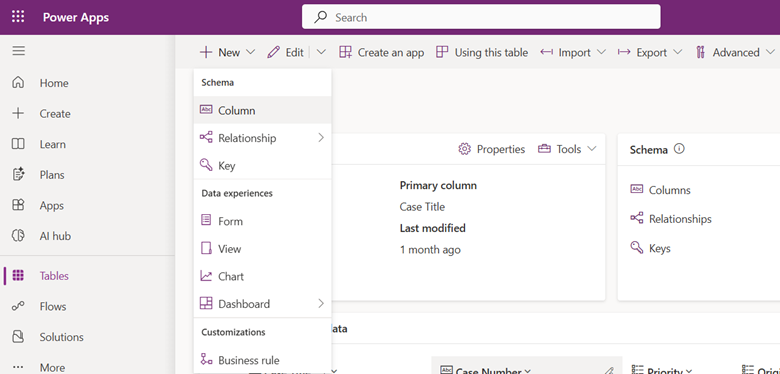780x374 pixels.
Task: Collapse the left navigation hamburger menu
Action: click(18, 51)
